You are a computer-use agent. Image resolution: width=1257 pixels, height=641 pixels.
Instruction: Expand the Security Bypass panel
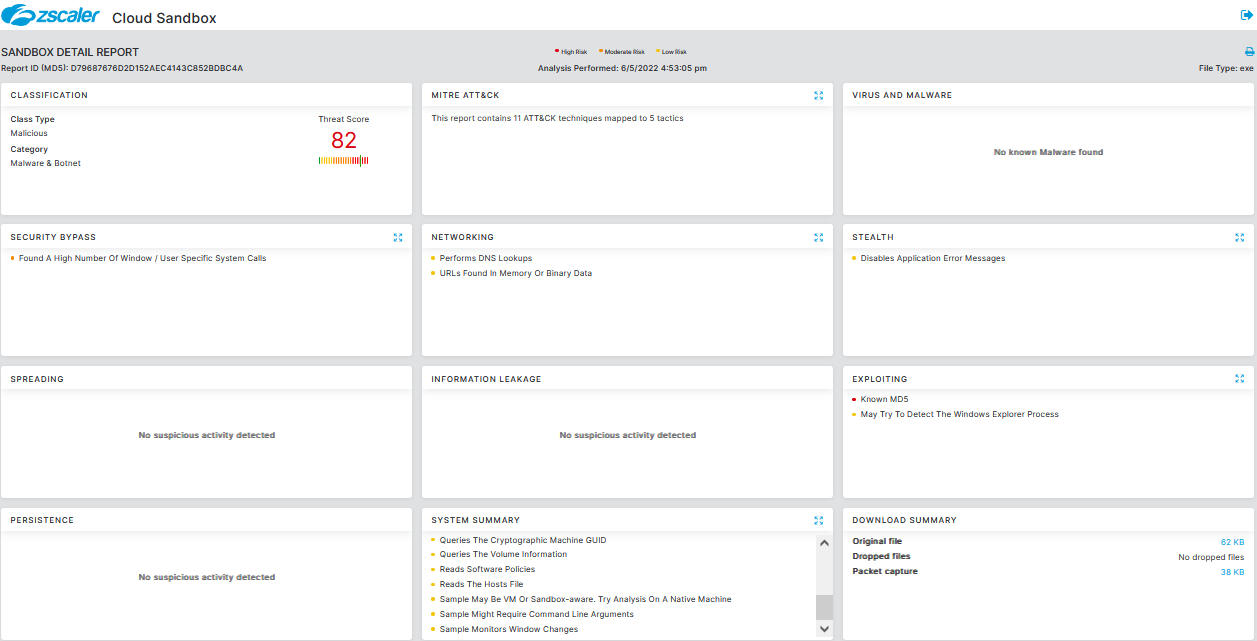[x=398, y=237]
